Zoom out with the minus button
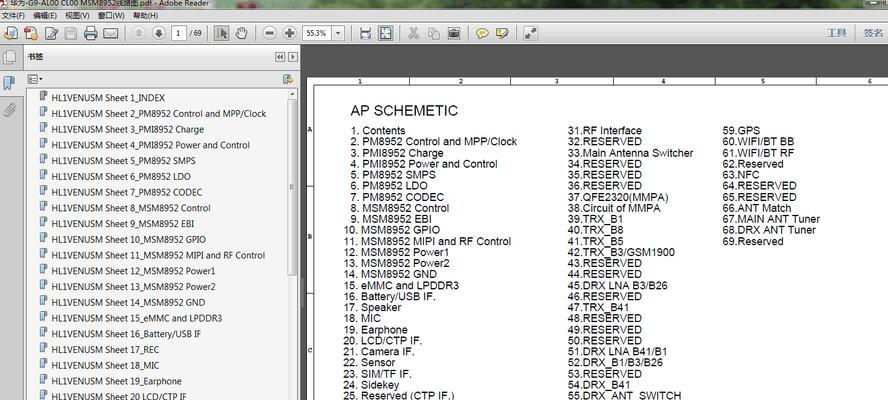Image resolution: width=888 pixels, height=400 pixels. pos(270,33)
